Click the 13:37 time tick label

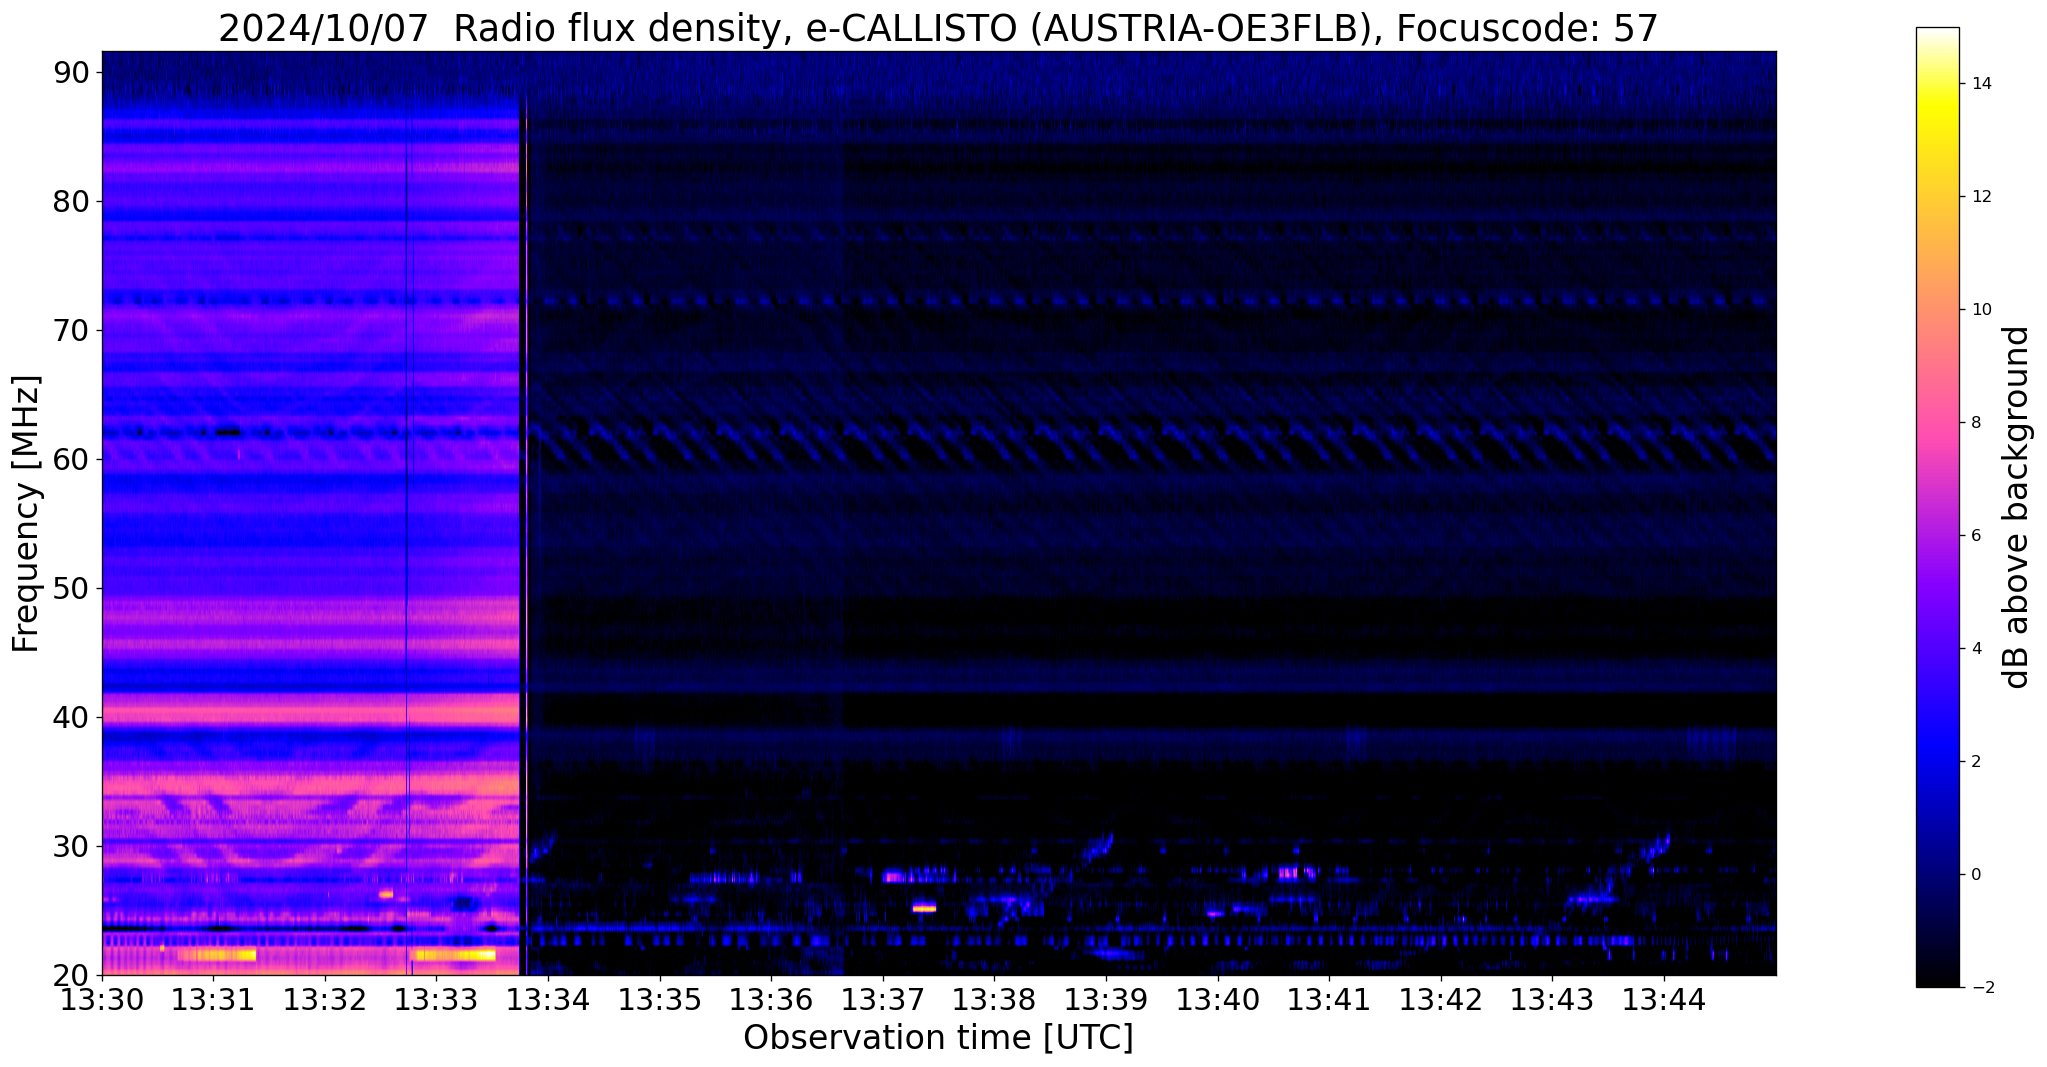[x=883, y=999]
